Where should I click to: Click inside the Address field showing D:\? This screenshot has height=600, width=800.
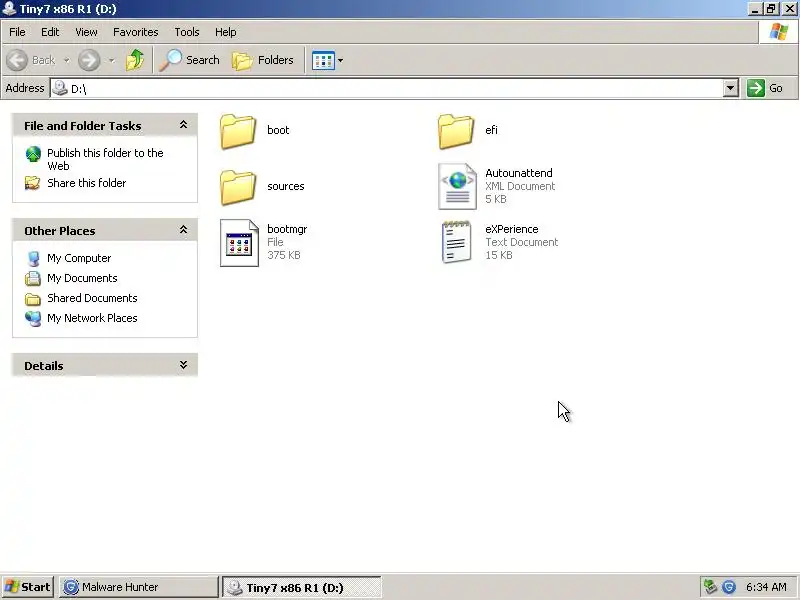click(386, 88)
